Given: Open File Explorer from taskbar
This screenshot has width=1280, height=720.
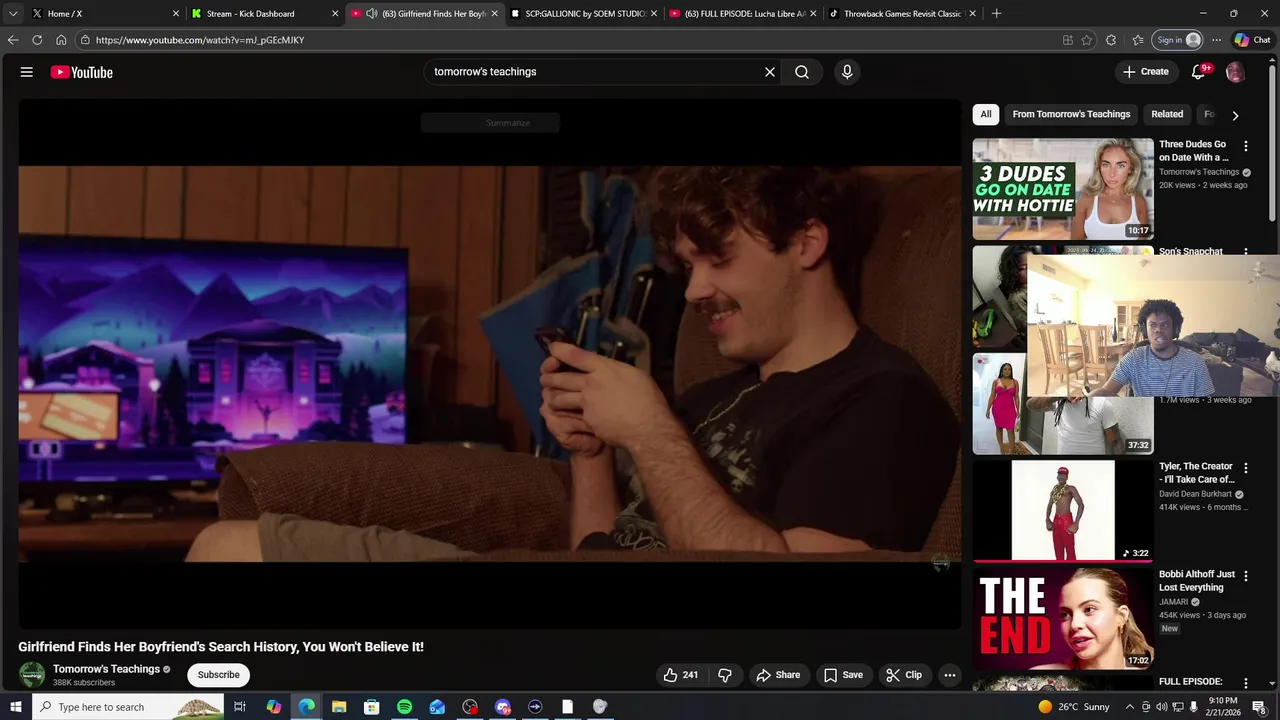Looking at the screenshot, I should point(339,707).
